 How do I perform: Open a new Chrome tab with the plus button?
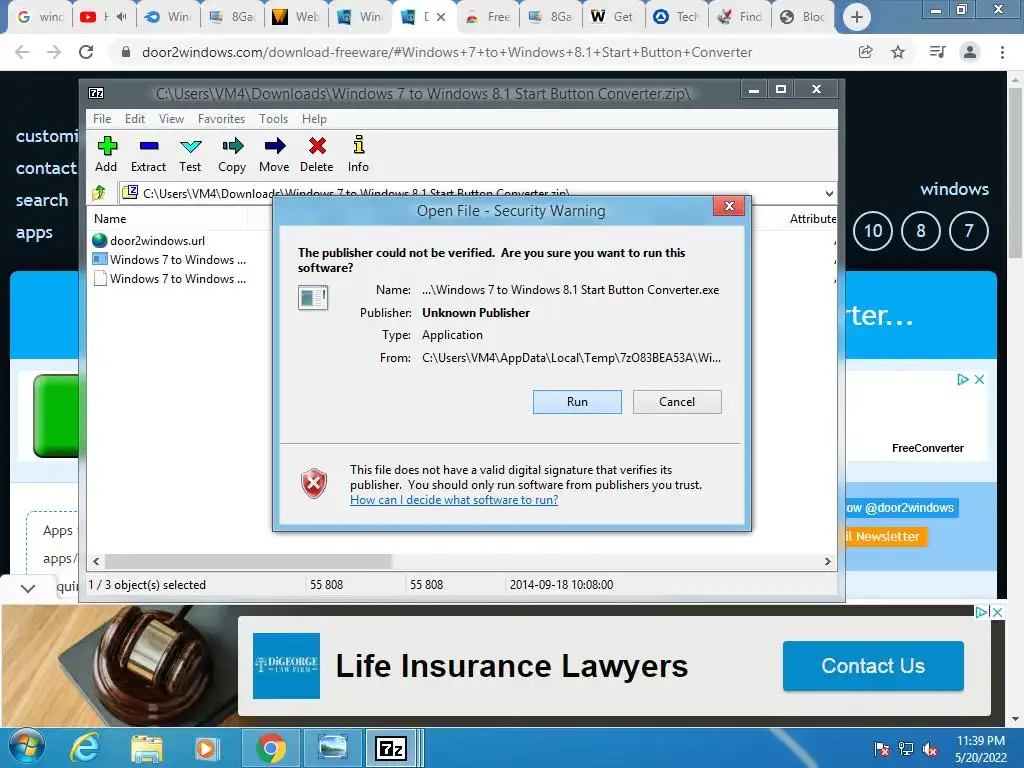(x=857, y=17)
